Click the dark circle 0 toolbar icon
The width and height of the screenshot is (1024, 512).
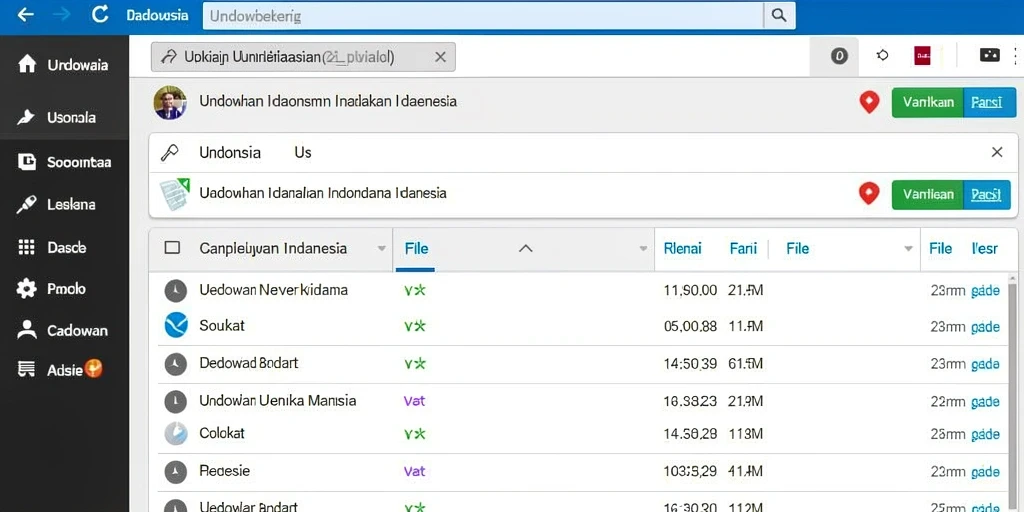click(839, 57)
